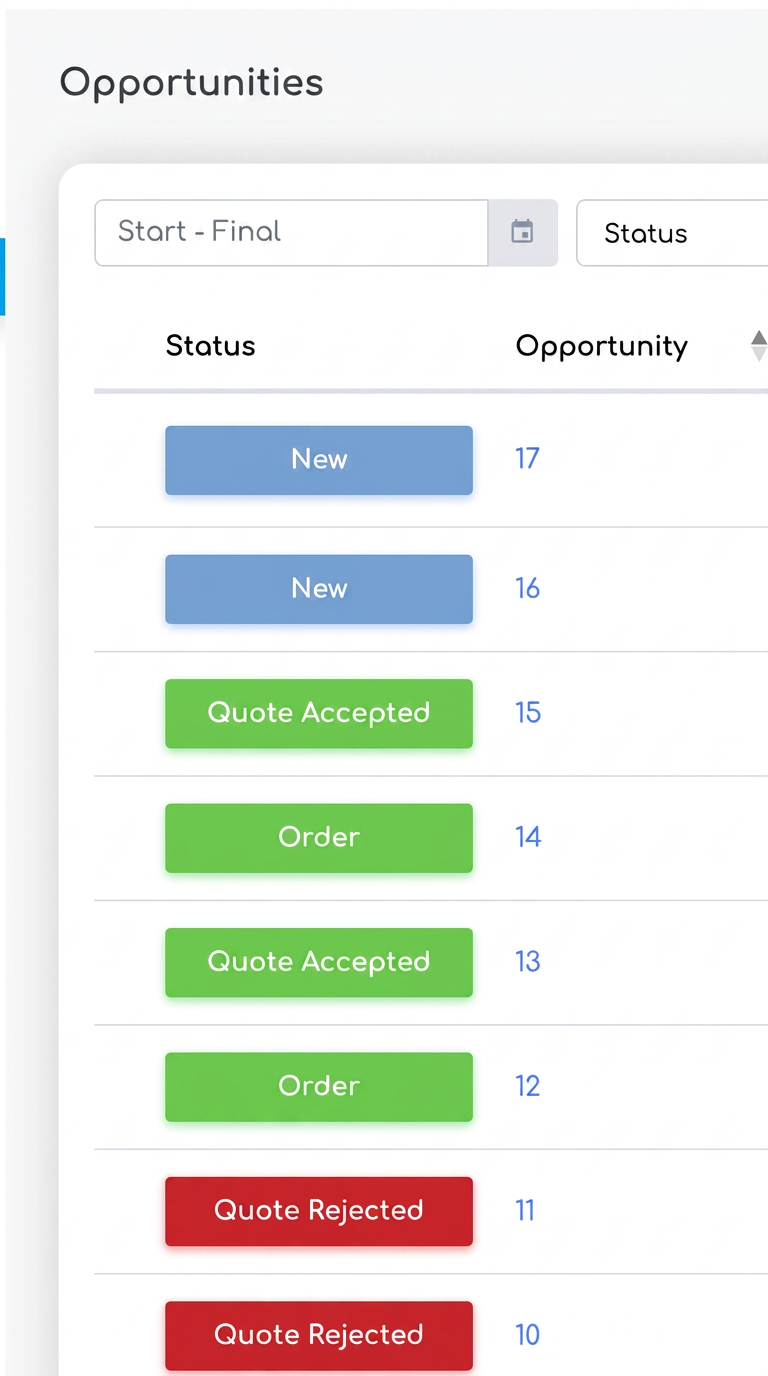Click the Start - Final date field
The width and height of the screenshot is (768, 1376).
click(291, 232)
